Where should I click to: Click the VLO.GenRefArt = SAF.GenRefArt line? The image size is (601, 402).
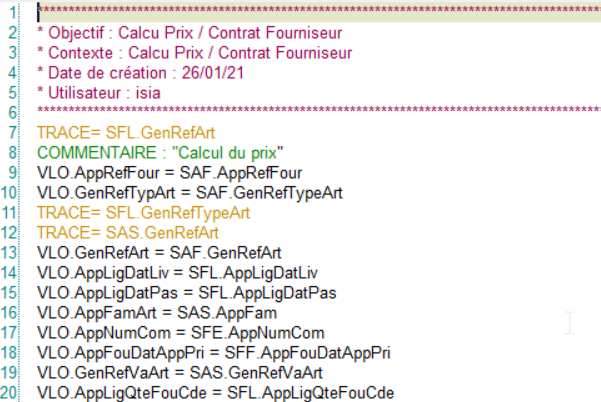[x=158, y=251]
